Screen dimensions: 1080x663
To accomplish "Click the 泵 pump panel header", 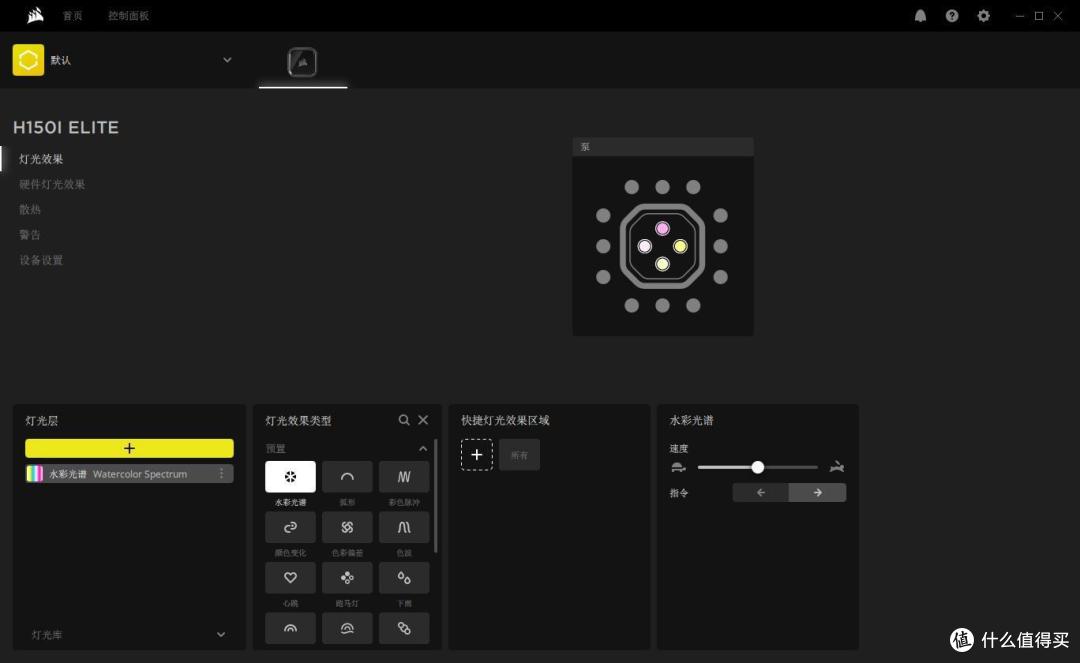I will 663,147.
